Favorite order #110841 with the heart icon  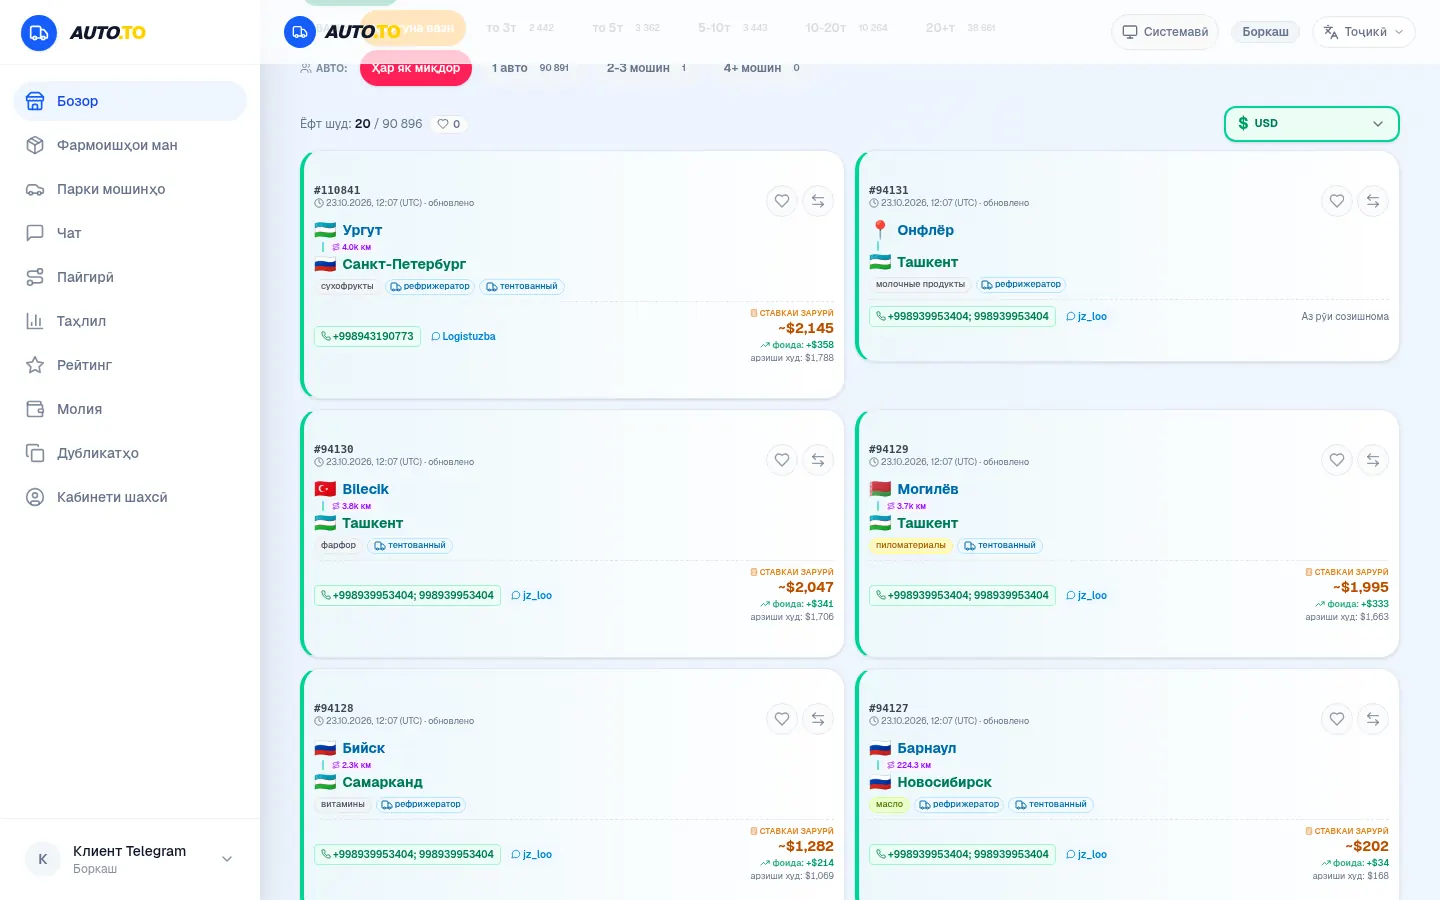pyautogui.click(x=782, y=201)
